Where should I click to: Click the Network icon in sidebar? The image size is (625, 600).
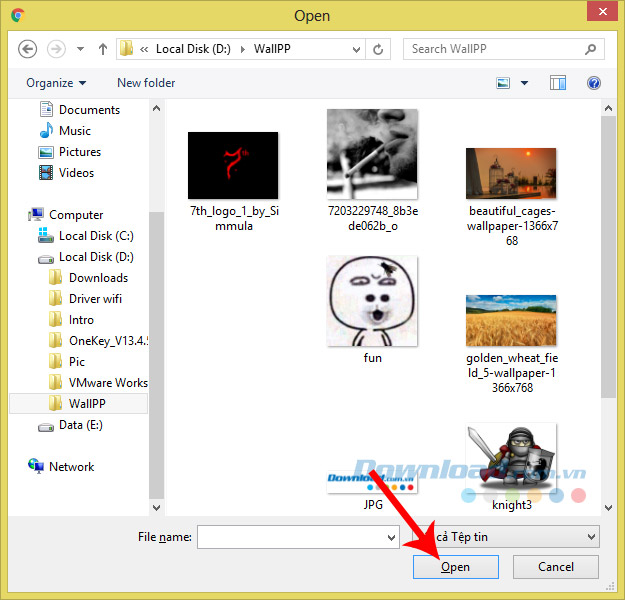tap(71, 467)
